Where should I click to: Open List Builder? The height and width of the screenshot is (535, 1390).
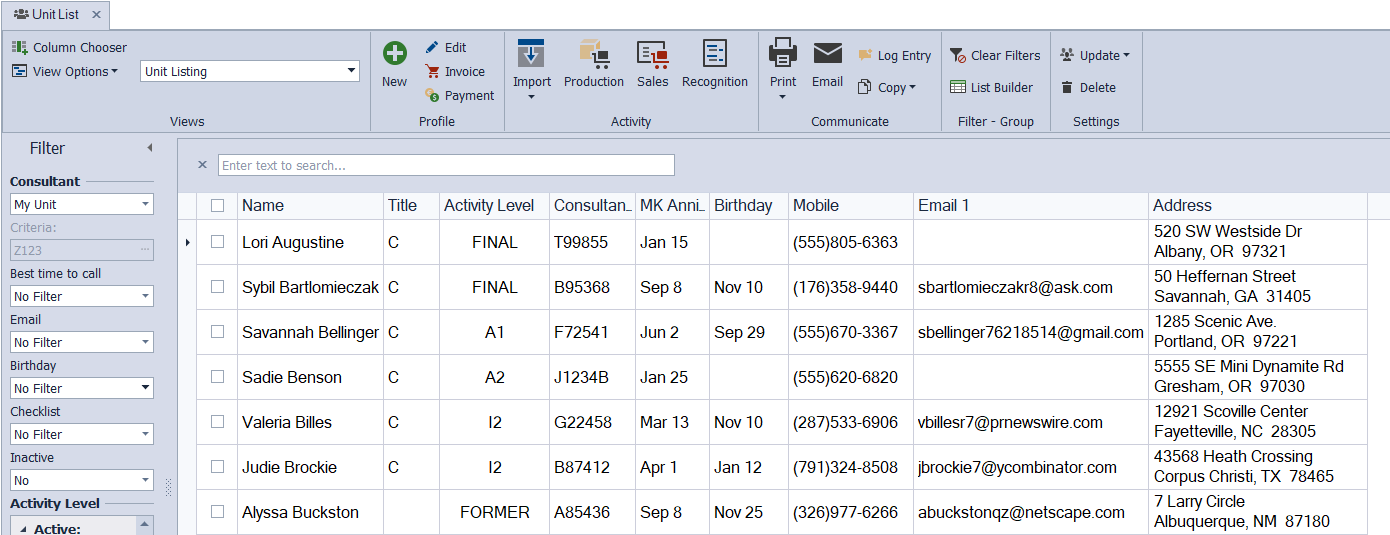[x=992, y=88]
